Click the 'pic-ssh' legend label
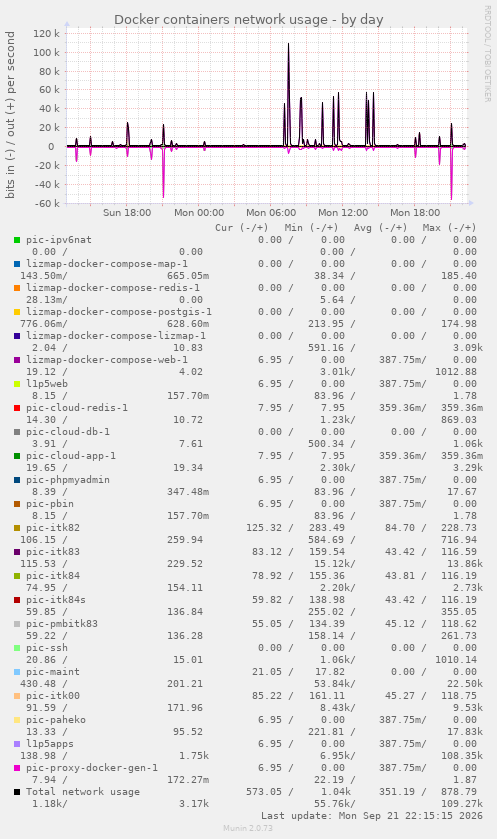The image size is (497, 839). (47, 648)
